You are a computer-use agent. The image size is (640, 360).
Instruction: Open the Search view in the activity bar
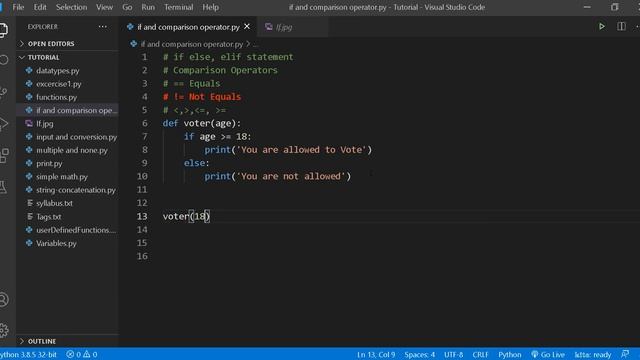point(4,60)
